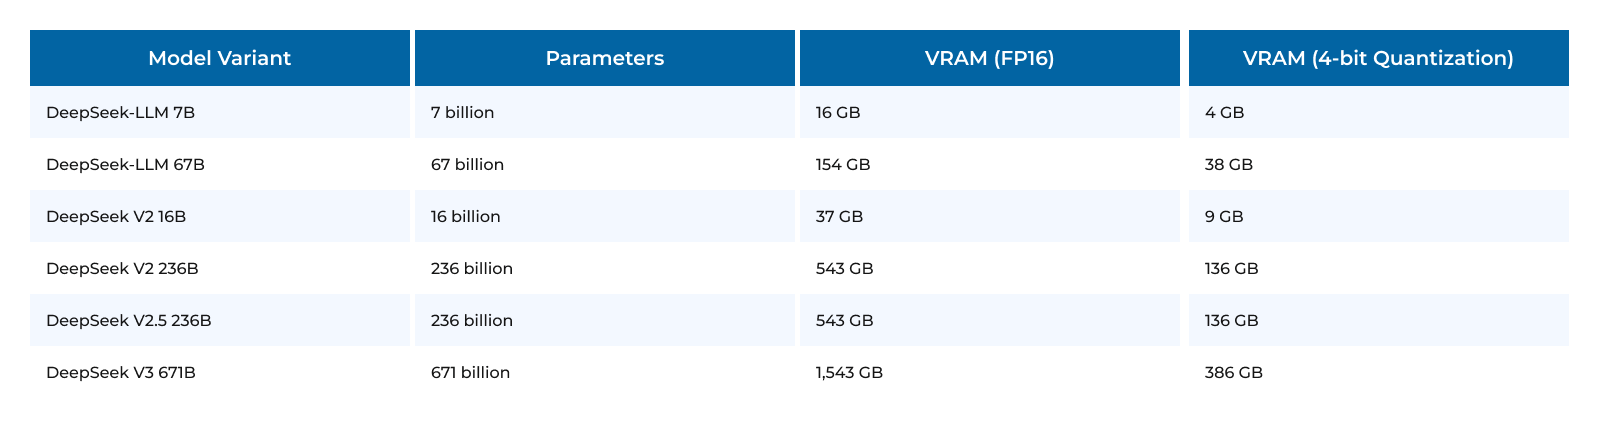Click the VRAM (4-bit Quantization) header
The height and width of the screenshot is (422, 1600).
[x=1378, y=58]
